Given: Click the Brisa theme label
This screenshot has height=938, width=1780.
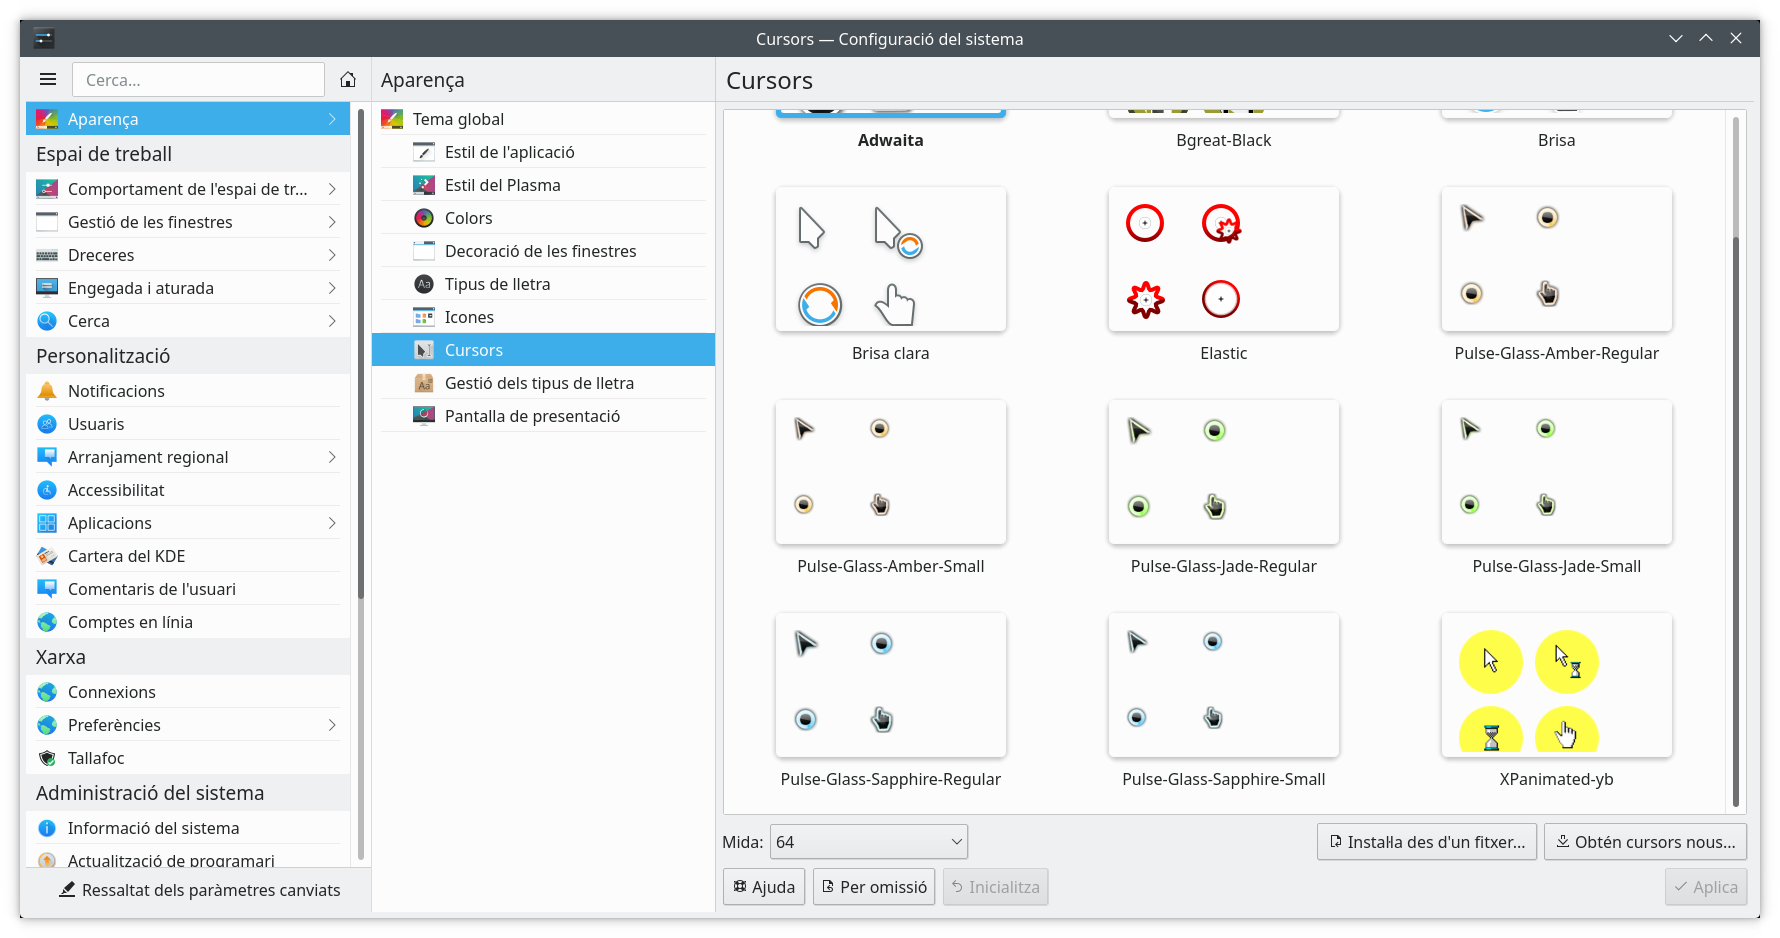Looking at the screenshot, I should click(x=1557, y=140).
